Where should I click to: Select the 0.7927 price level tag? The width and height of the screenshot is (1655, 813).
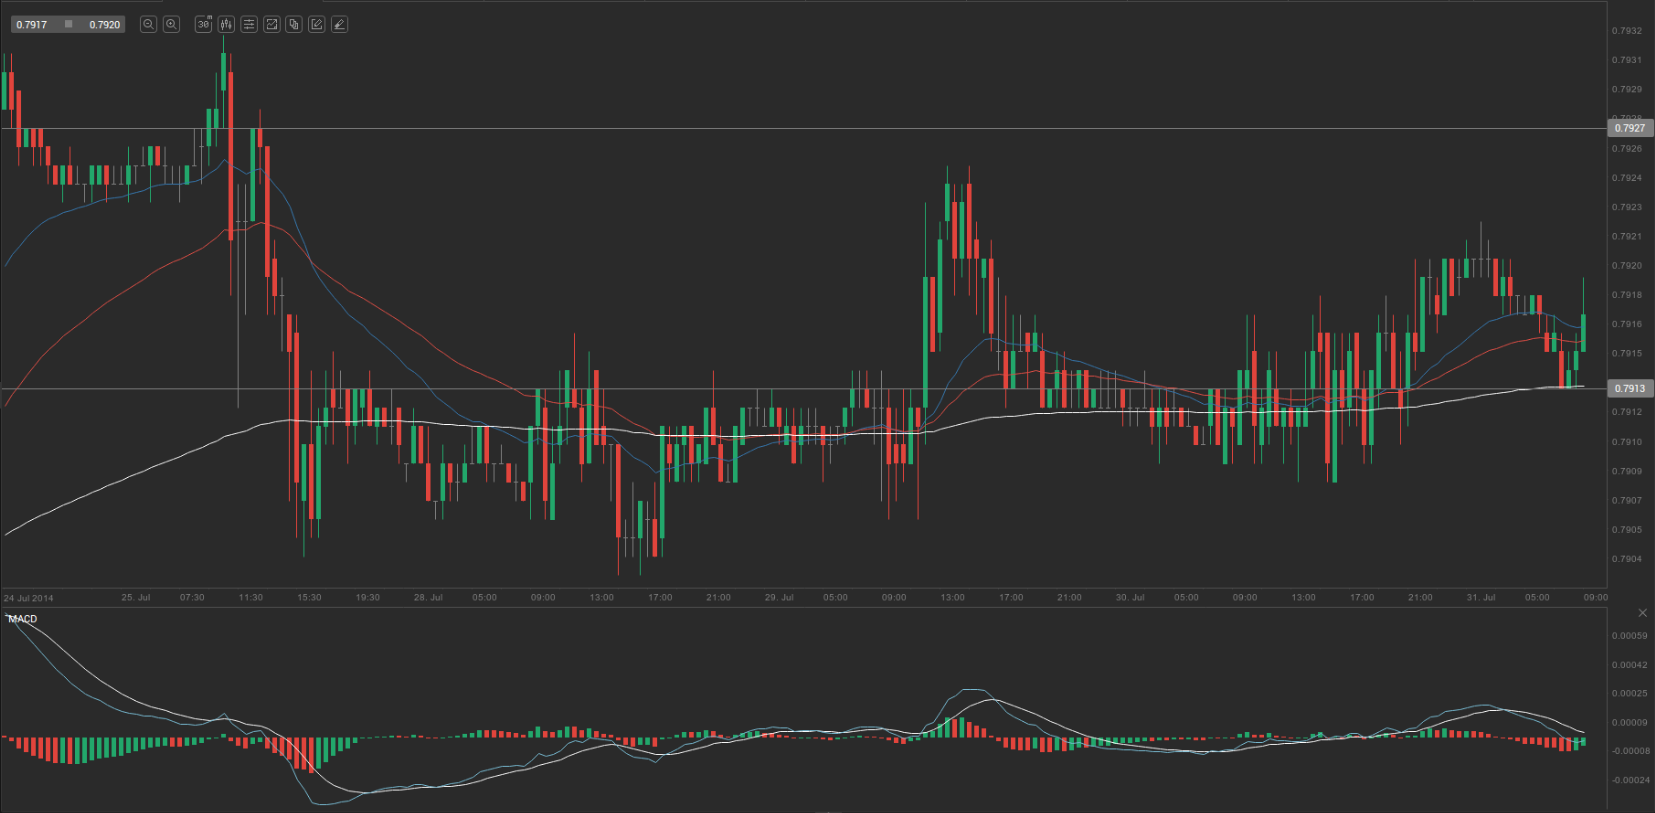(1629, 128)
